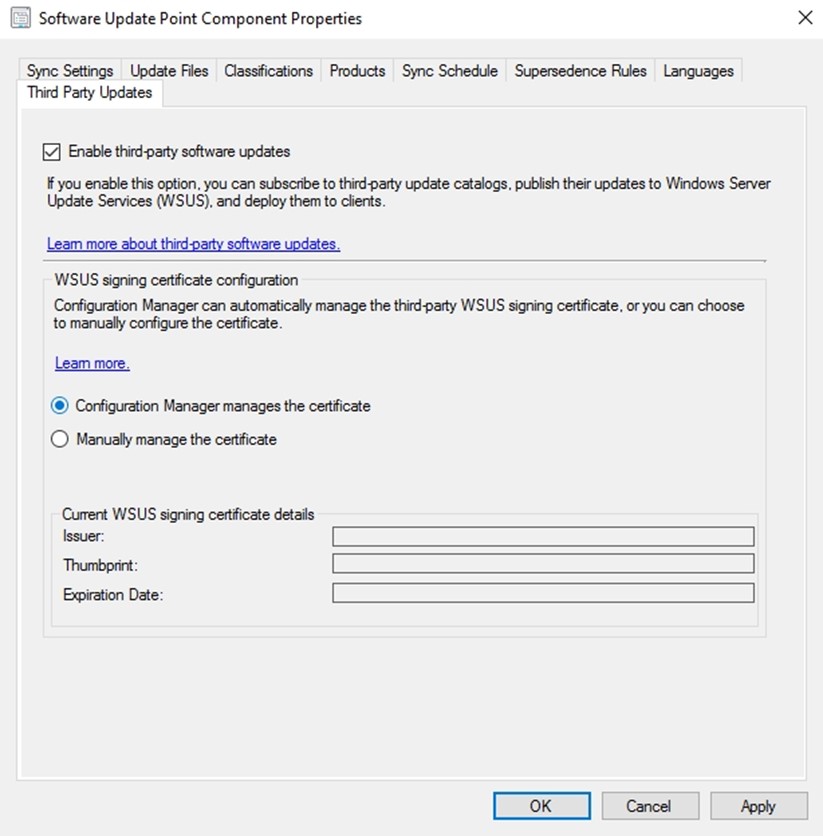Screen dimensions: 823x836
Task: Click the Issuer certificate field
Action: tap(543, 536)
